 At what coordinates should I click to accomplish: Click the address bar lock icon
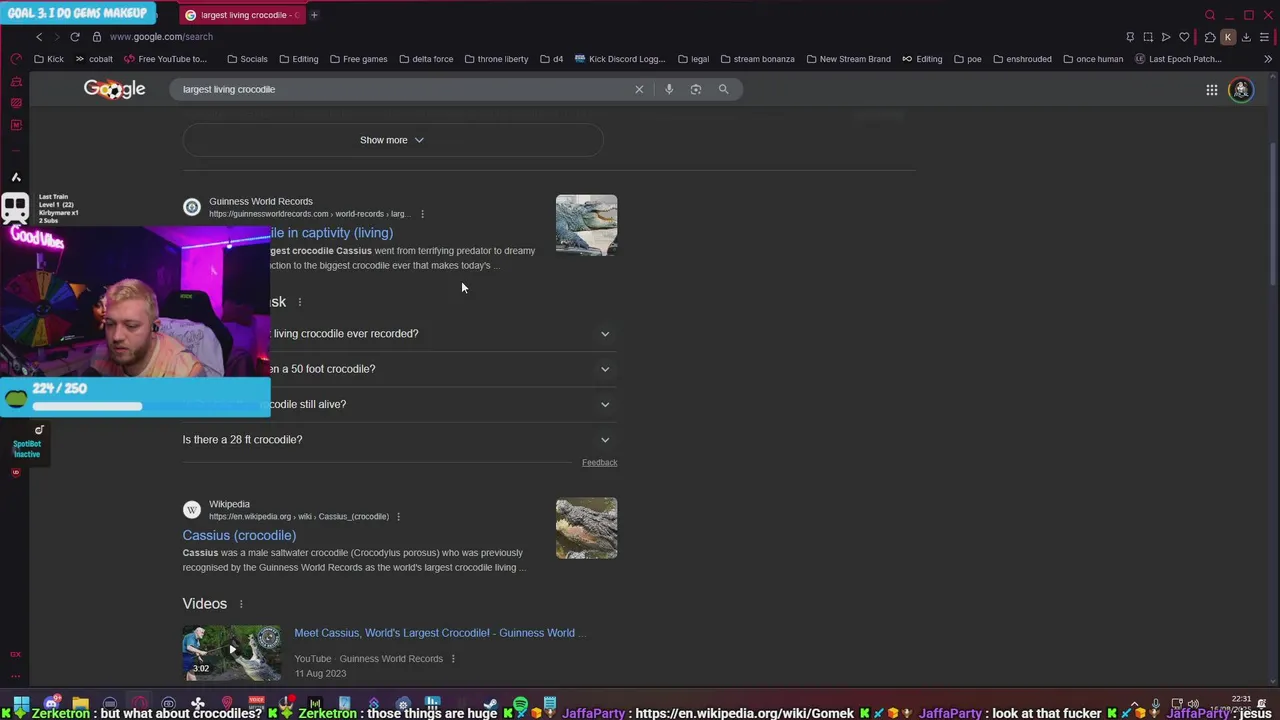point(97,37)
